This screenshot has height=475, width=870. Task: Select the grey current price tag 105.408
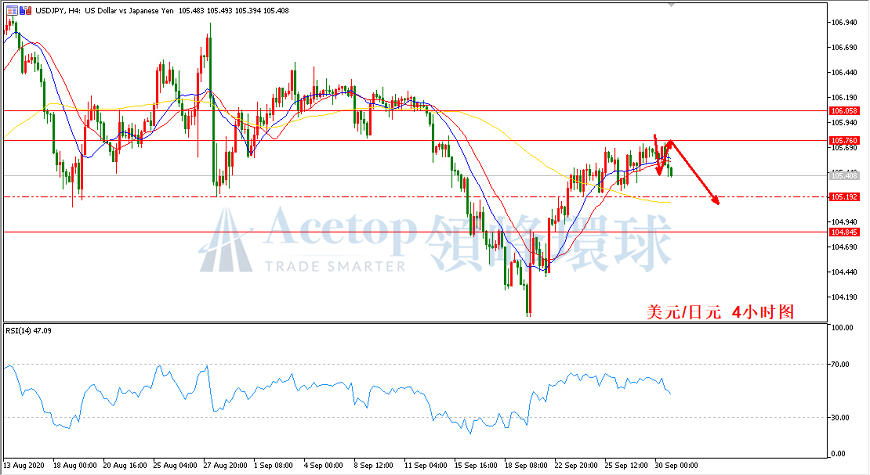[x=844, y=175]
